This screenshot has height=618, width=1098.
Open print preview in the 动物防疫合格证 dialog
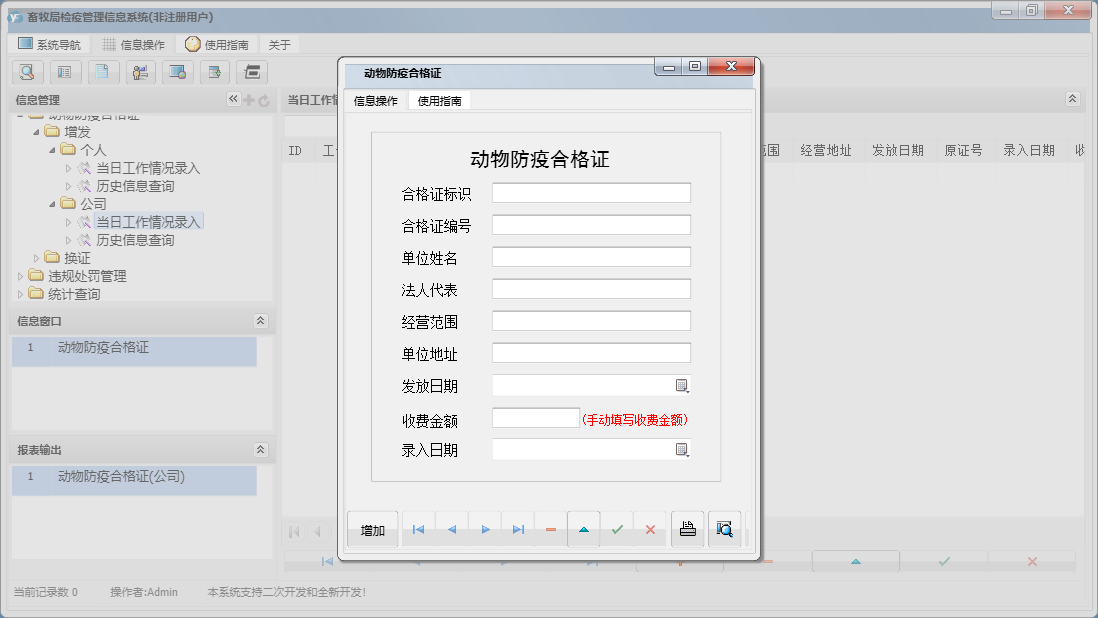coord(724,529)
